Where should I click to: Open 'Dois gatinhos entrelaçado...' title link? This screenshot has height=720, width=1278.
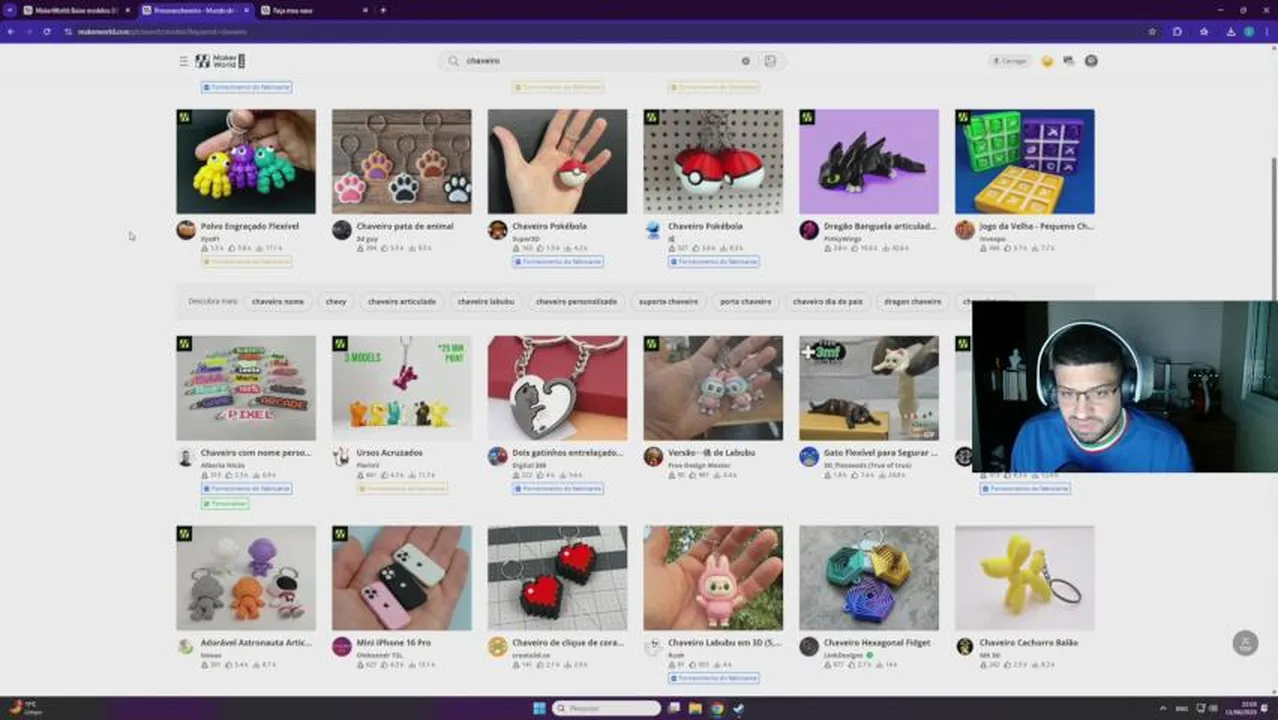(x=567, y=453)
